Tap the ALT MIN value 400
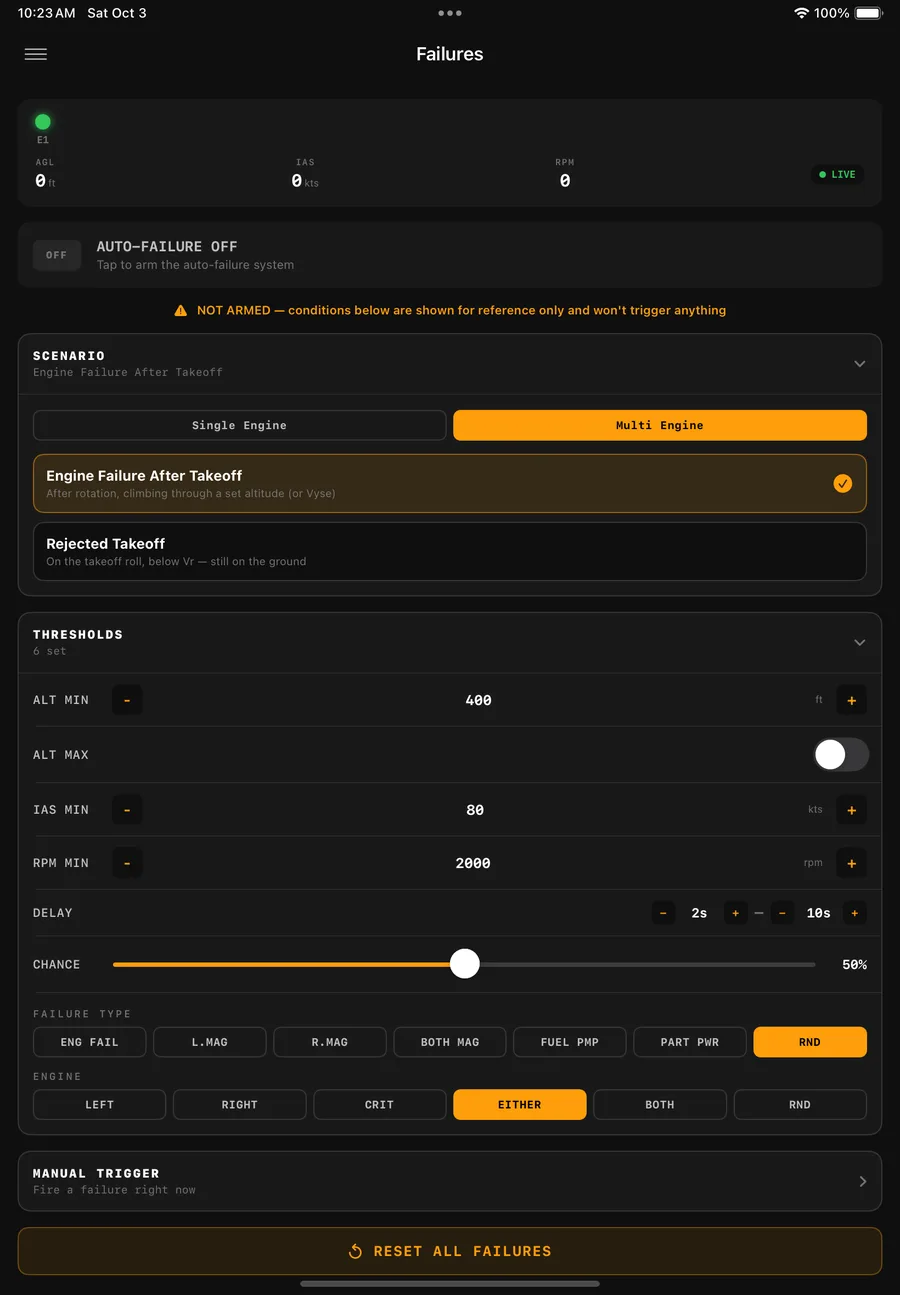Image resolution: width=900 pixels, height=1295 pixels. point(478,700)
